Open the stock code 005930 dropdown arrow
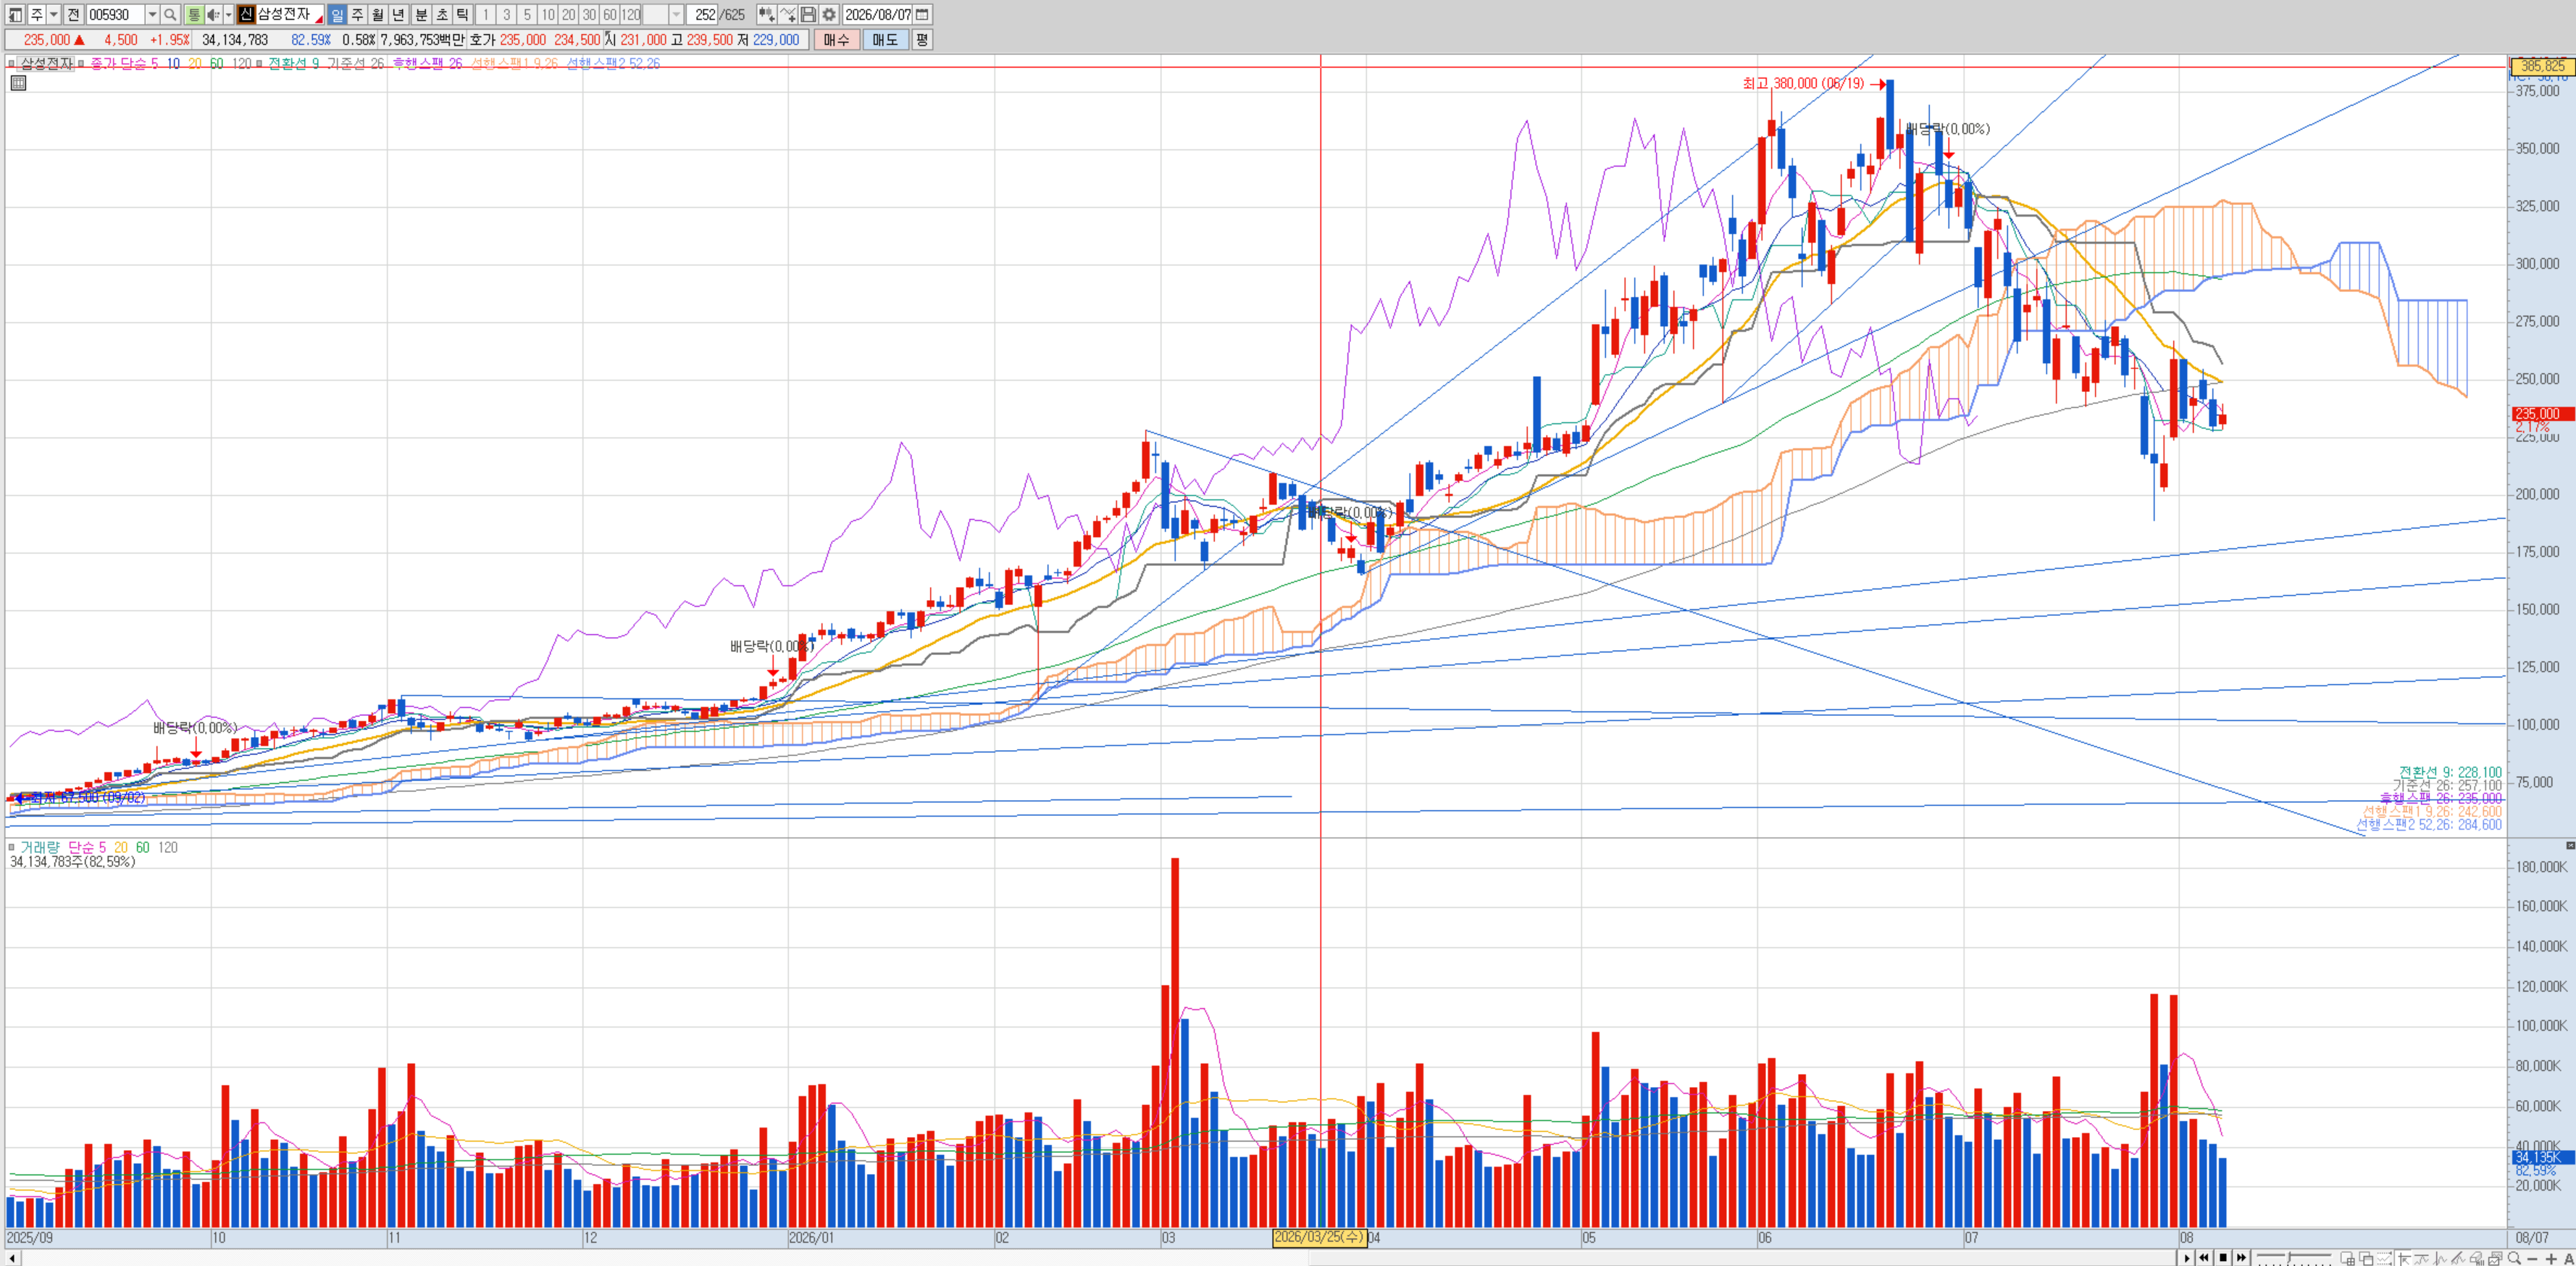Screen dimensions: 2576x1266 click(x=152, y=14)
